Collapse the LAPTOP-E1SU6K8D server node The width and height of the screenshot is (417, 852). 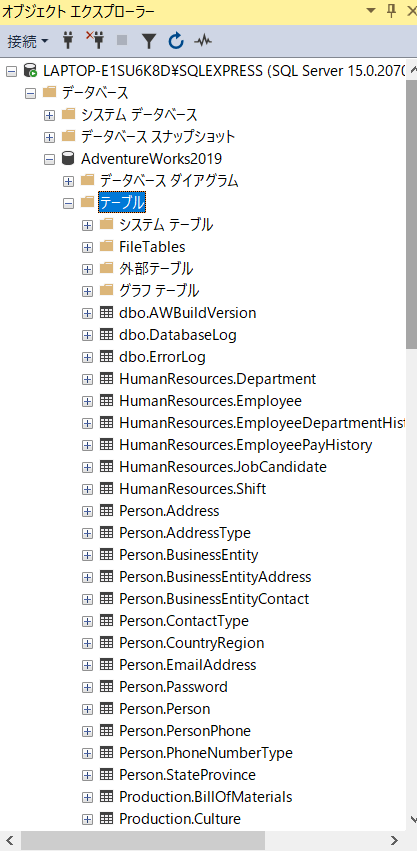click(x=11, y=71)
